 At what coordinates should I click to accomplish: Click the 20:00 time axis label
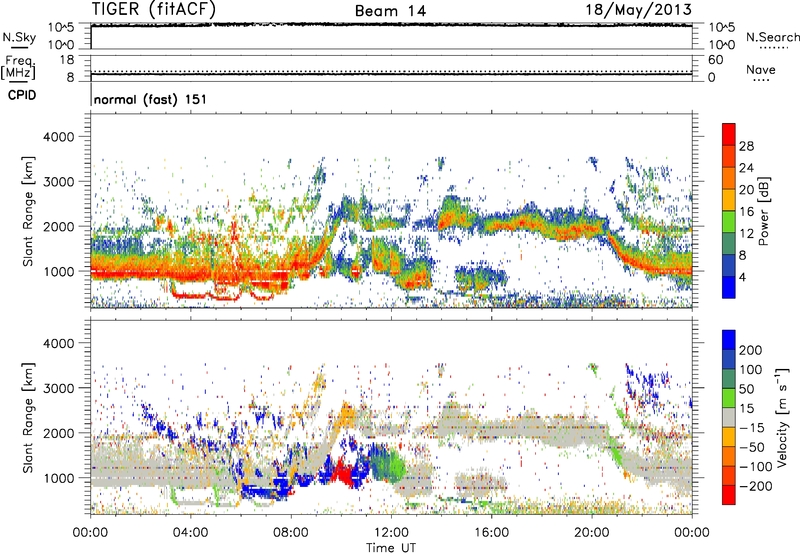tap(591, 533)
